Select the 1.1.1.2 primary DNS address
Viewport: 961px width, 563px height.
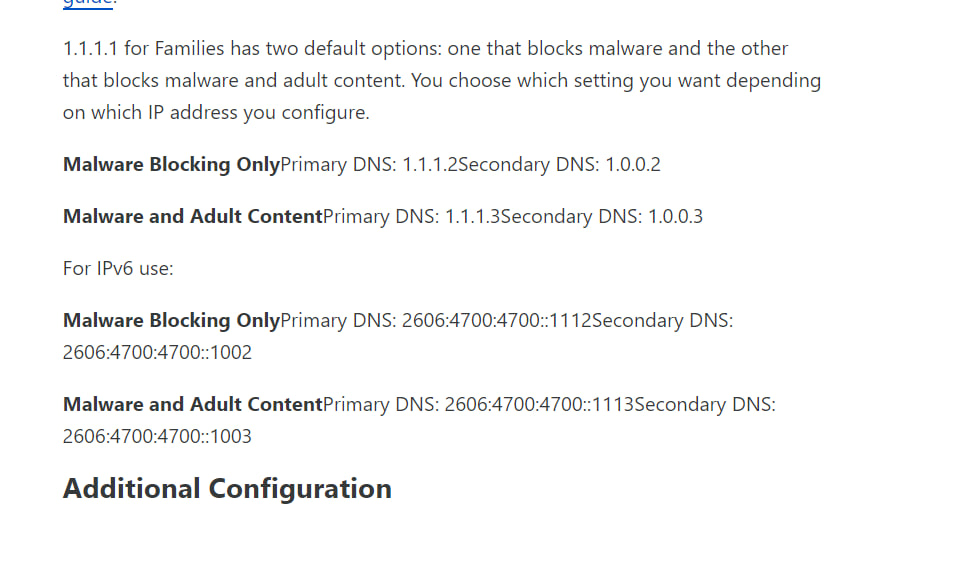tap(430, 165)
